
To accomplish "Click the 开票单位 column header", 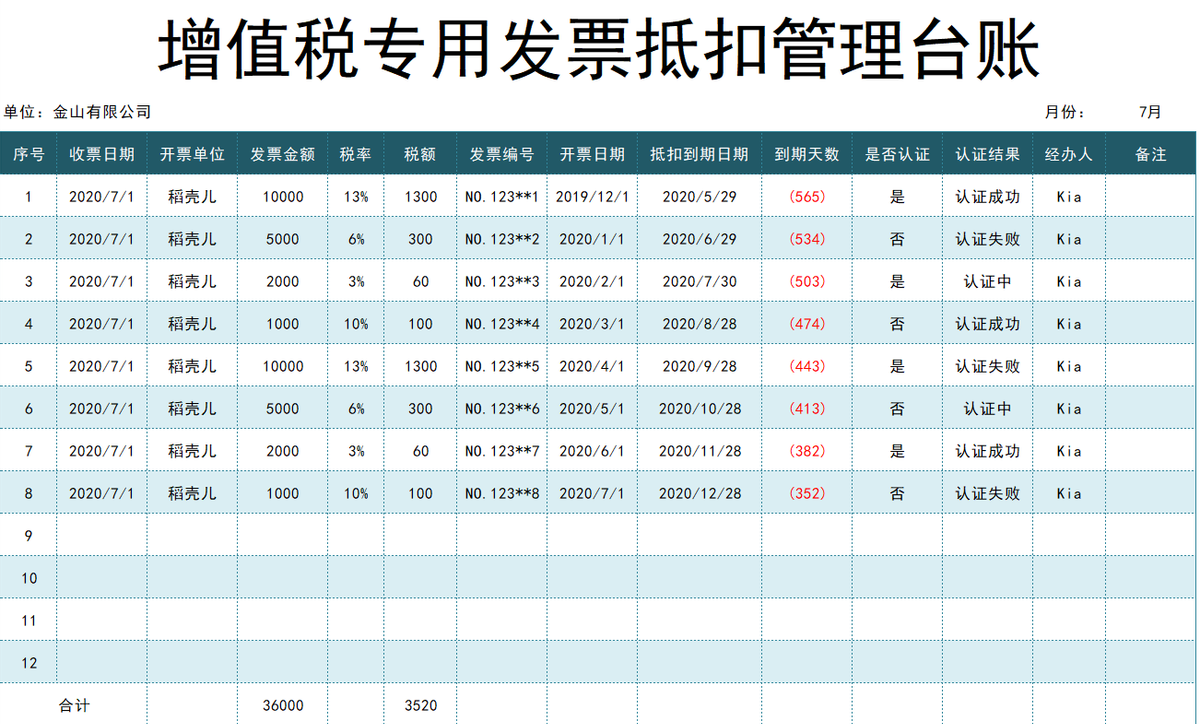I will (x=192, y=154).
